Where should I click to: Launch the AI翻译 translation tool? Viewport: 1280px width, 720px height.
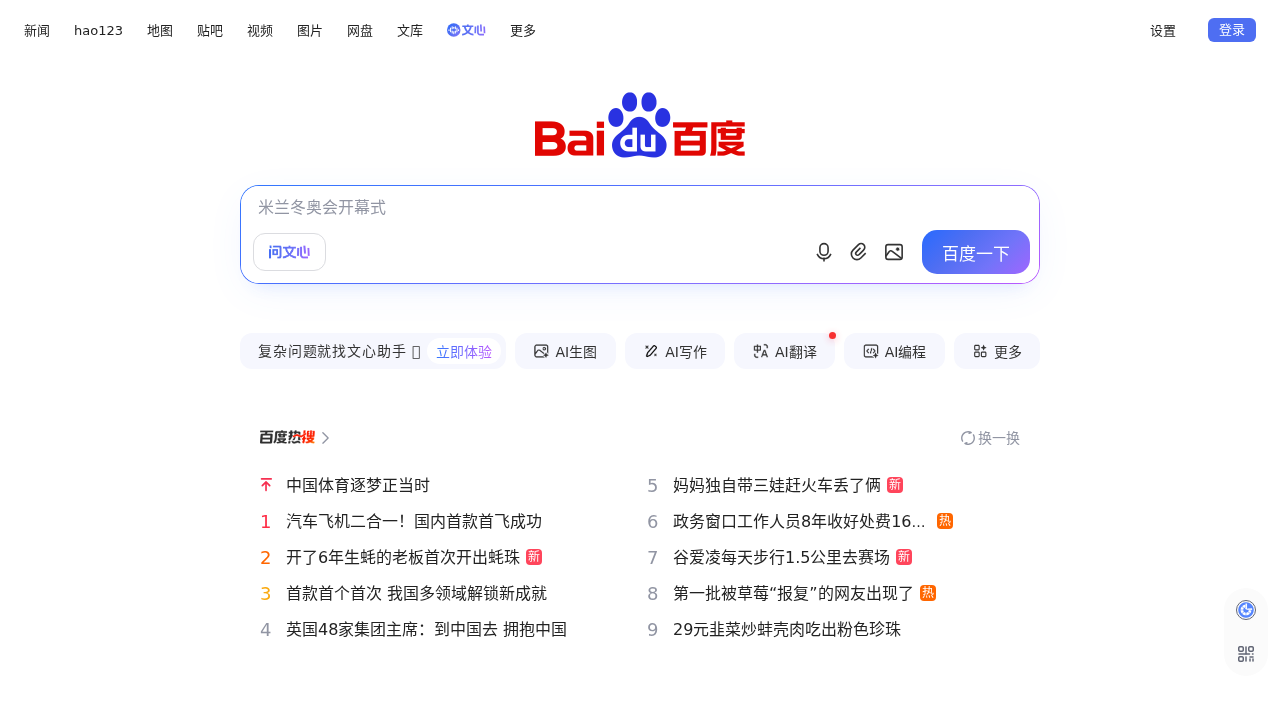click(x=784, y=352)
